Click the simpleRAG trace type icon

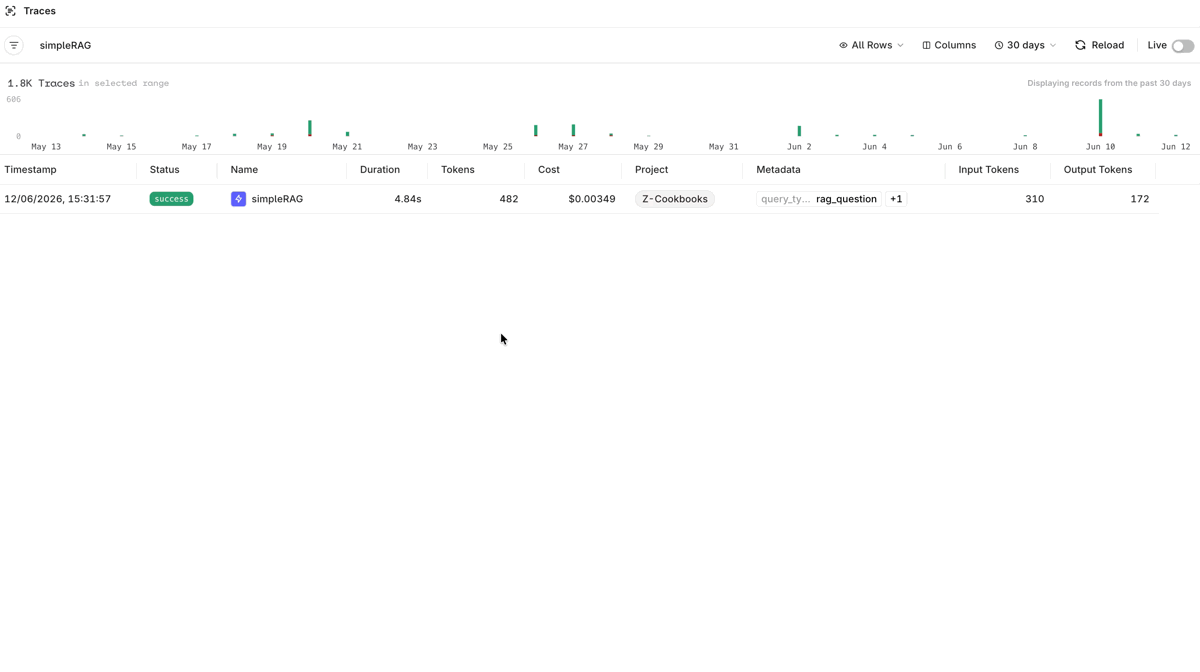point(238,199)
